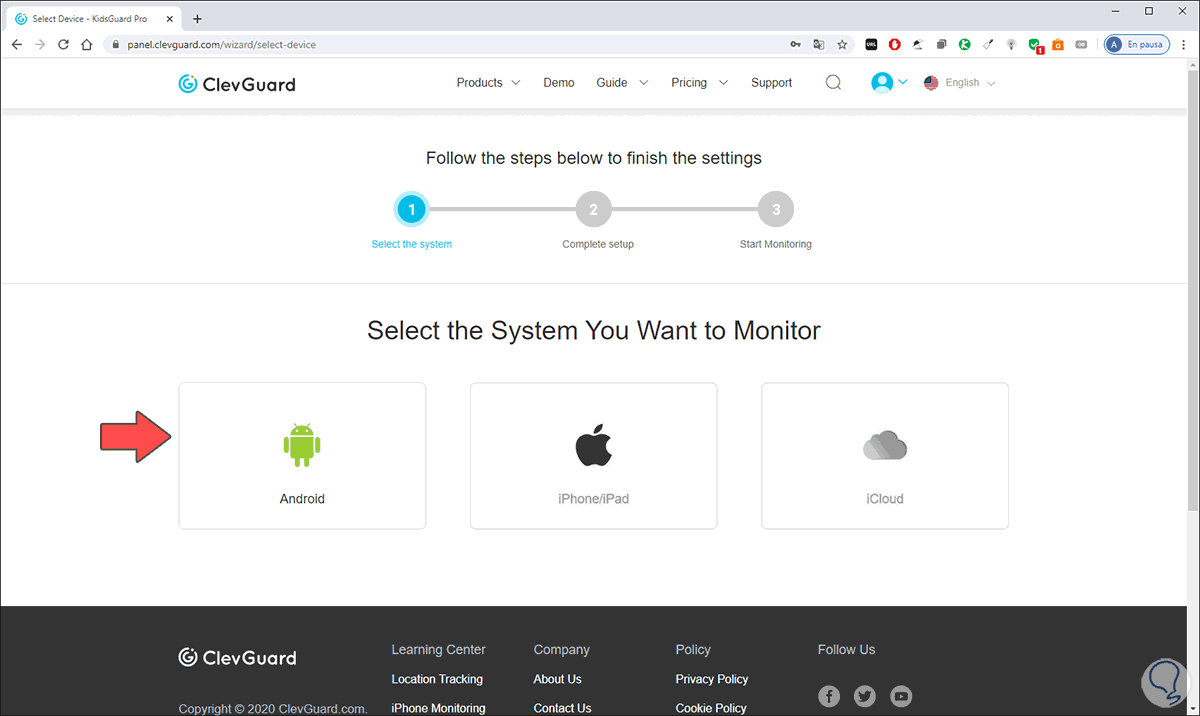Open the black URL extension
1200x716 pixels.
point(871,45)
